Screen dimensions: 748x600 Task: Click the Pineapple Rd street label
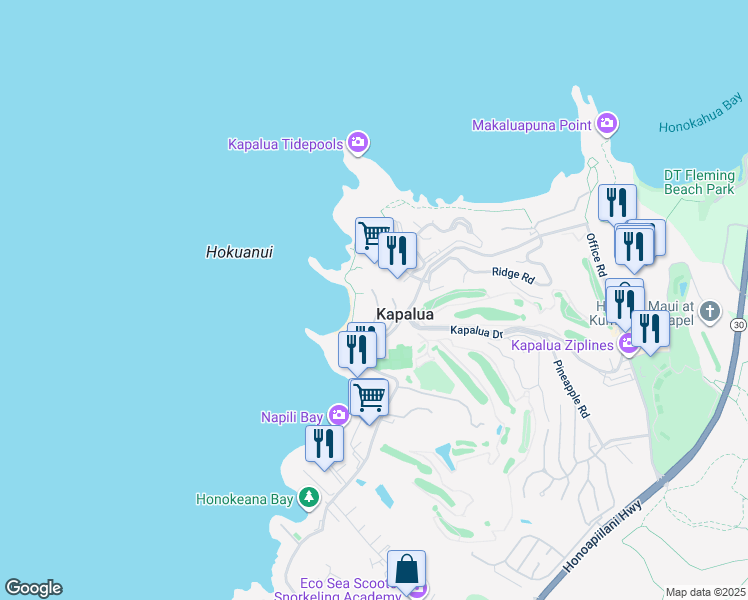(571, 389)
